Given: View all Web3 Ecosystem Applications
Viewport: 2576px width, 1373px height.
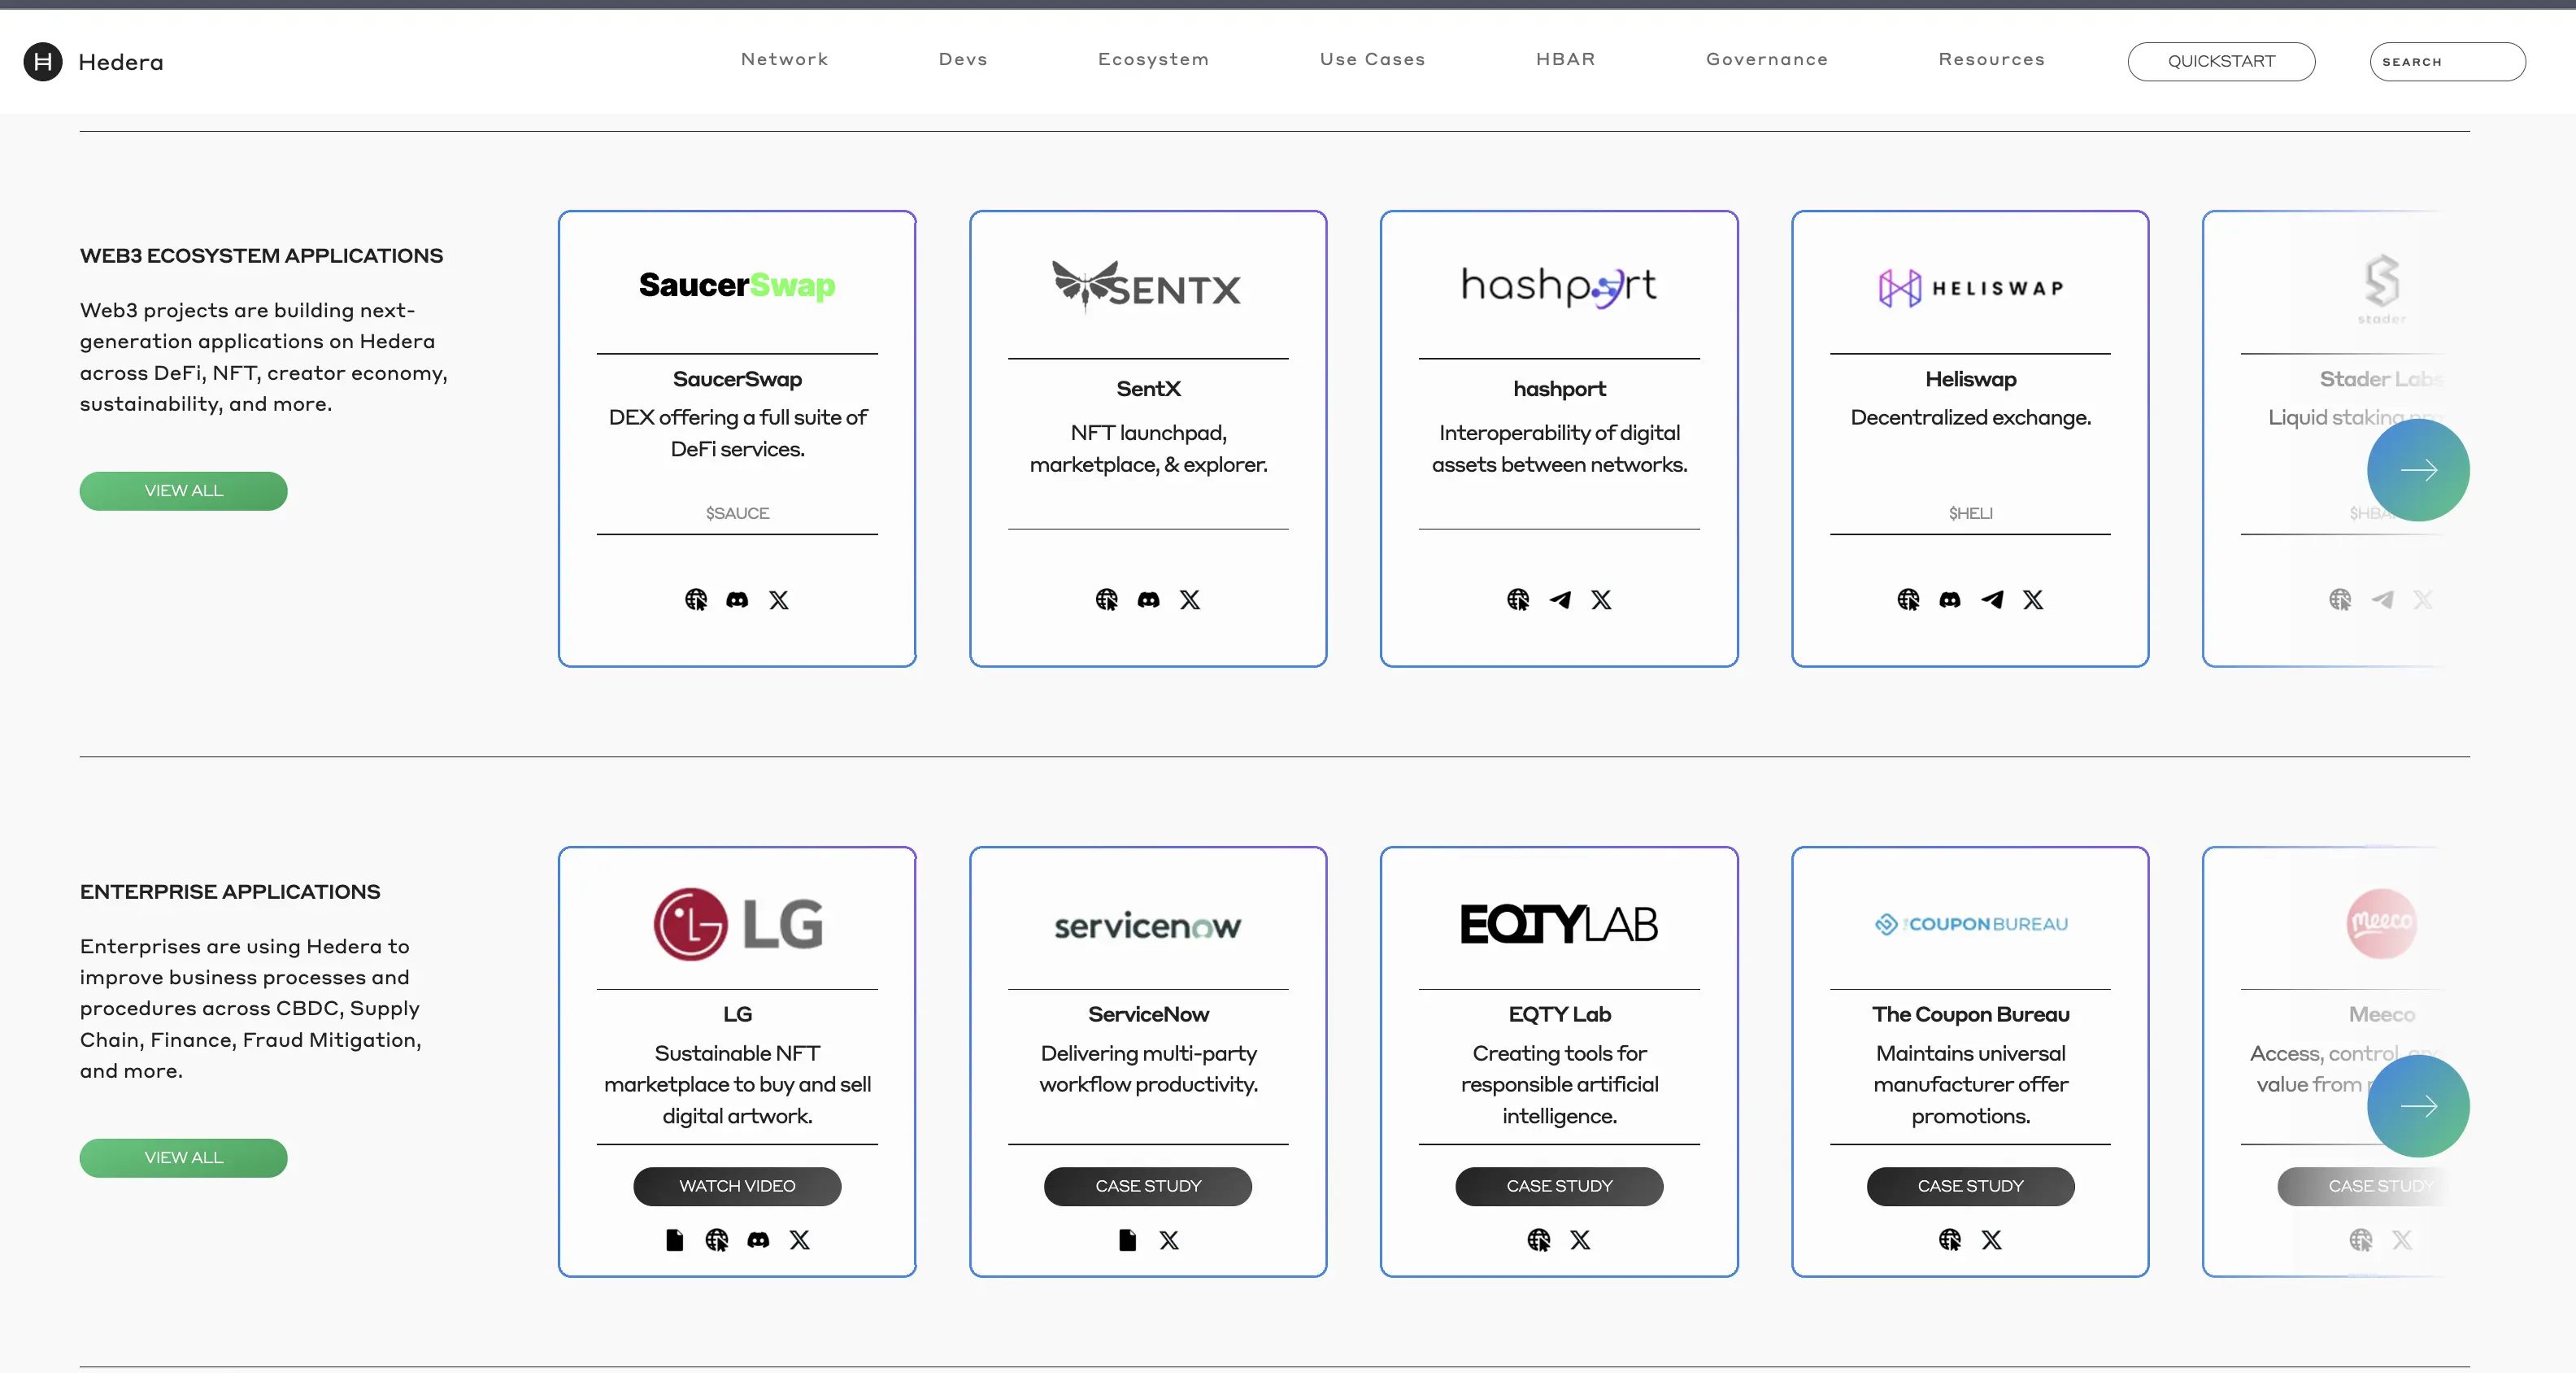Looking at the screenshot, I should pyautogui.click(x=184, y=491).
